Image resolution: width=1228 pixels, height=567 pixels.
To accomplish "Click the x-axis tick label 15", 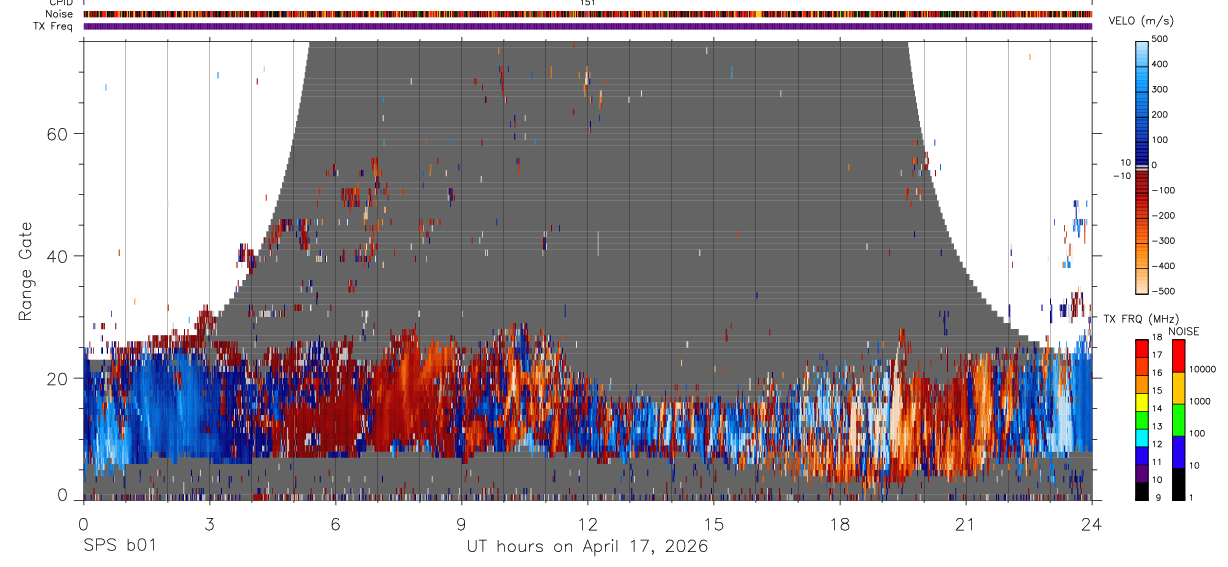I will coord(713,525).
